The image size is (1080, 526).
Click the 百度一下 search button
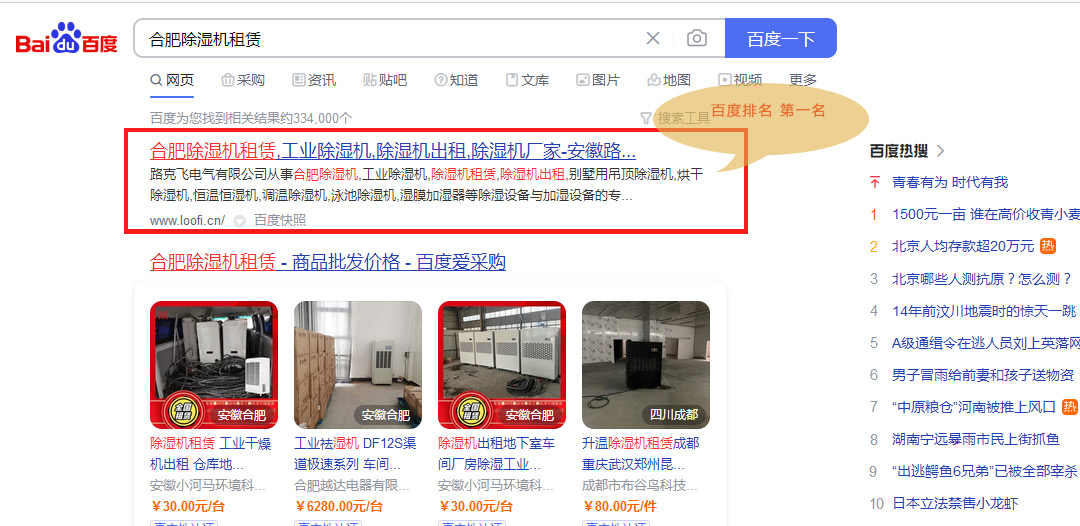point(780,39)
